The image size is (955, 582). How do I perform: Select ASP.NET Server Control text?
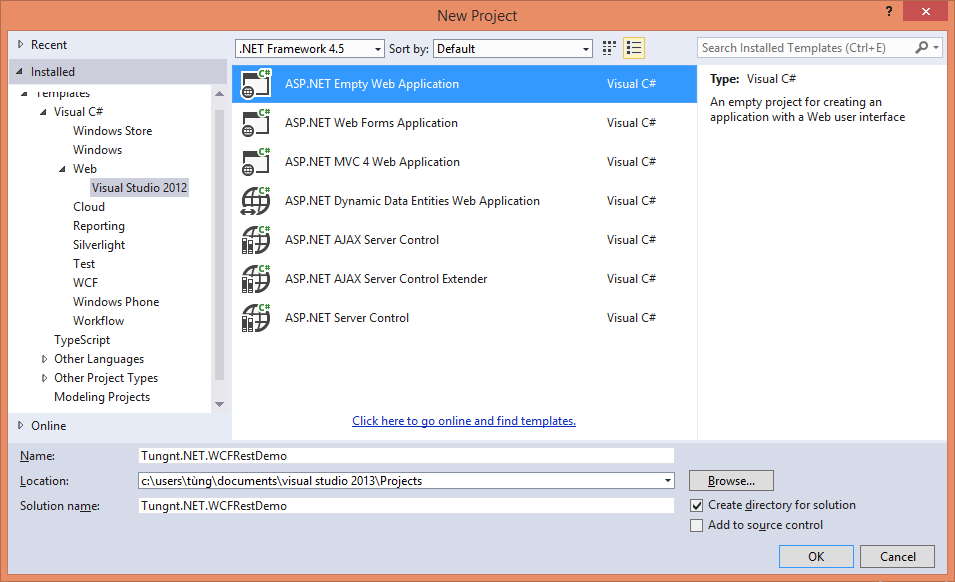point(347,318)
